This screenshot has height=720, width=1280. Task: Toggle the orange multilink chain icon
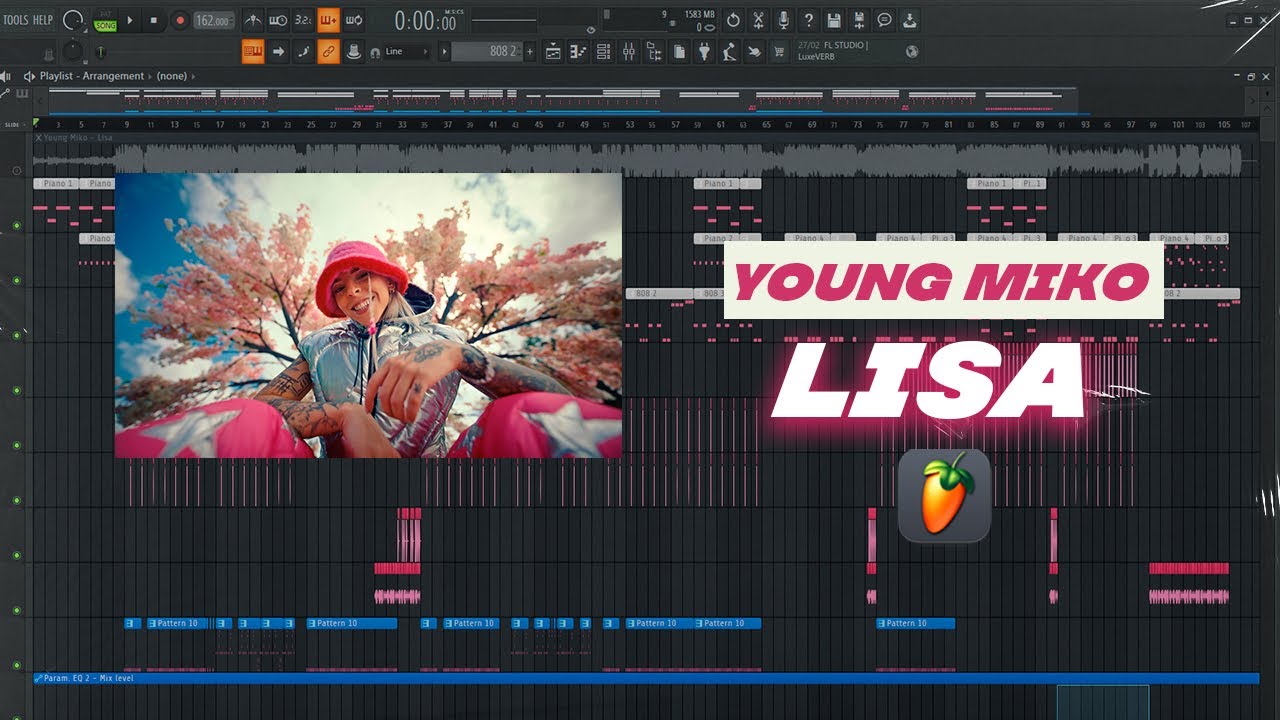[x=328, y=52]
